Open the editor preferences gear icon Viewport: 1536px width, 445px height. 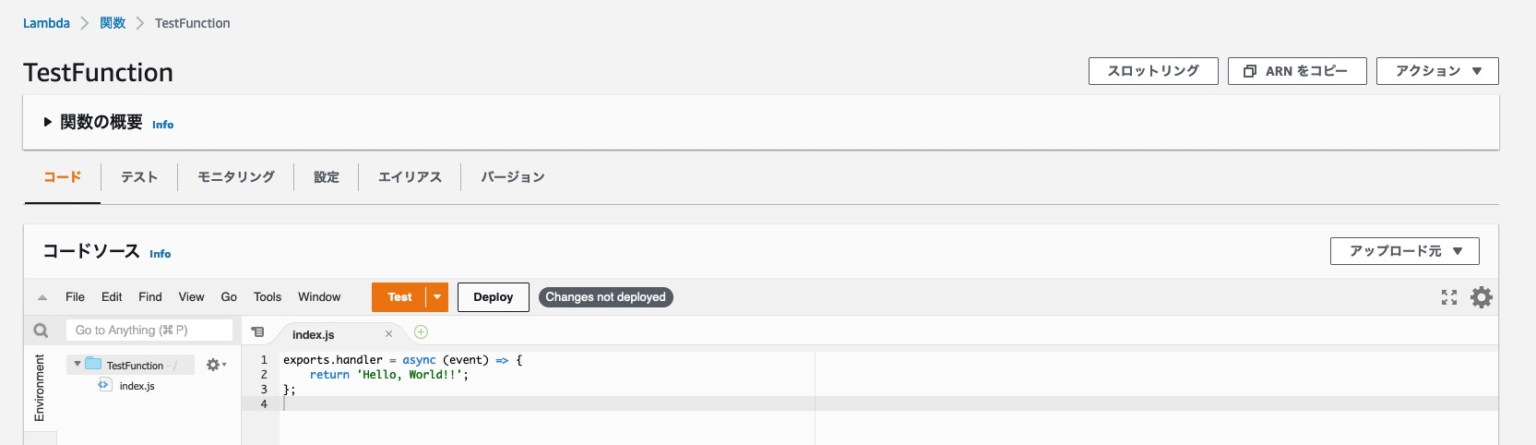(x=1481, y=297)
